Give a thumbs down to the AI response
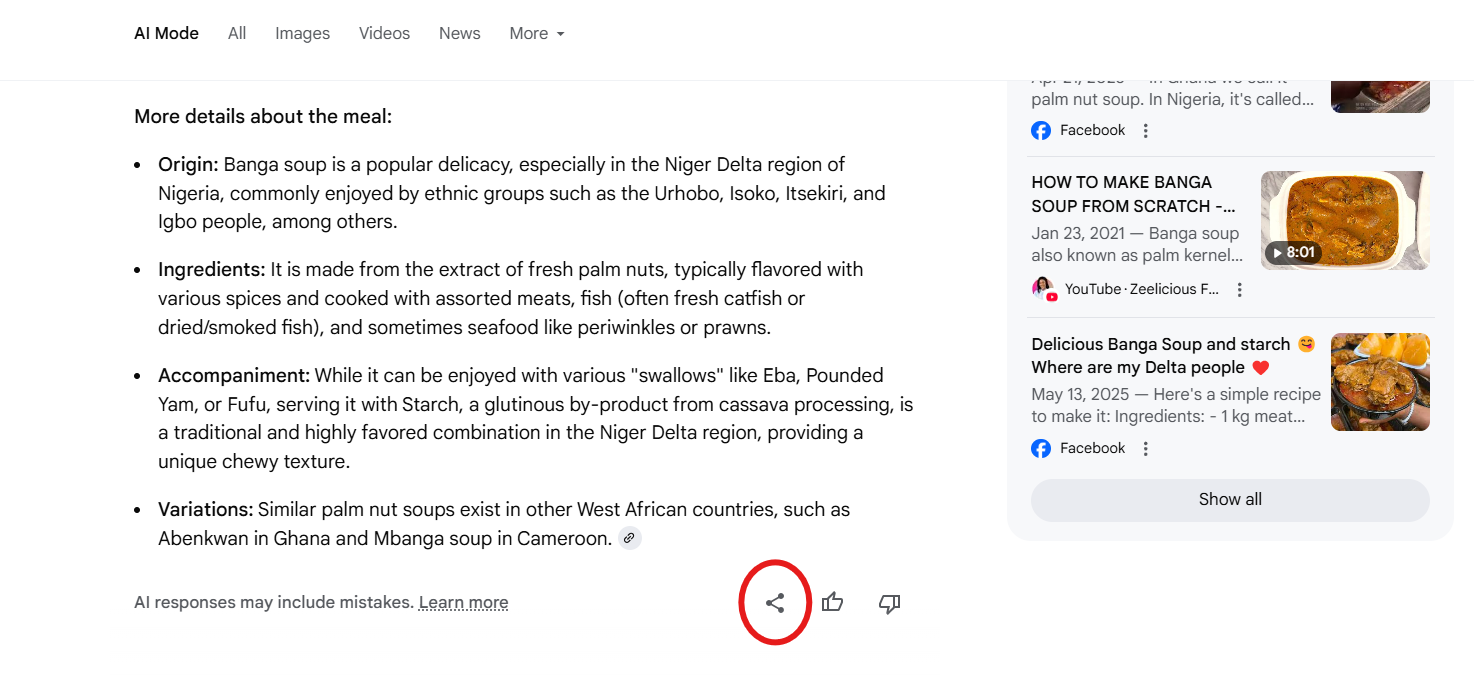The image size is (1474, 676). 889,603
